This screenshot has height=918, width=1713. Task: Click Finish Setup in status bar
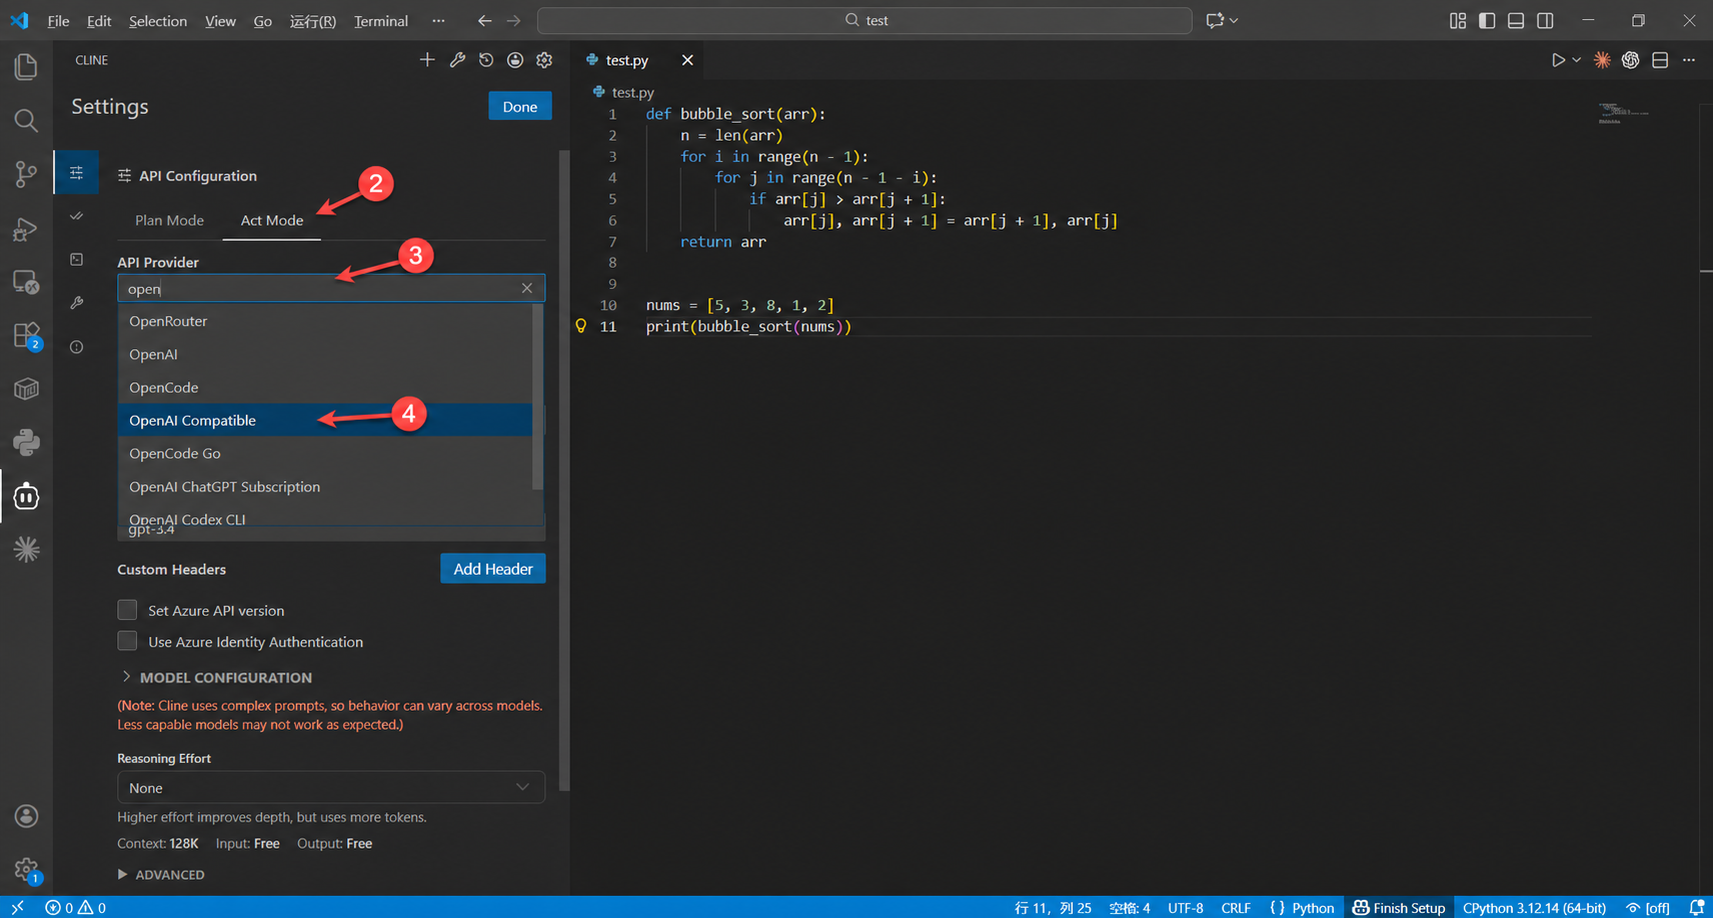tap(1398, 907)
